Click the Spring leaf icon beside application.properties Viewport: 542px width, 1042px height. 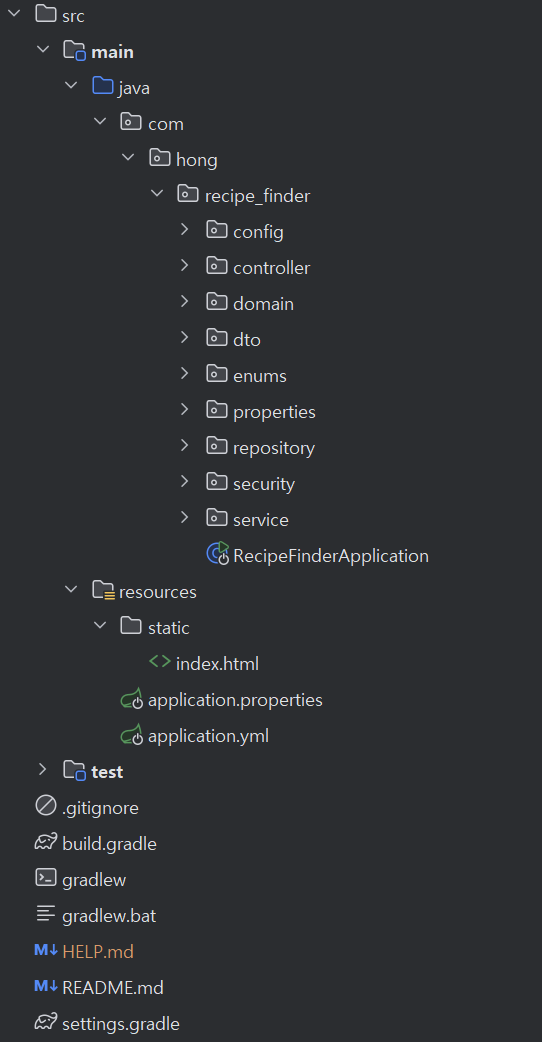tap(132, 699)
